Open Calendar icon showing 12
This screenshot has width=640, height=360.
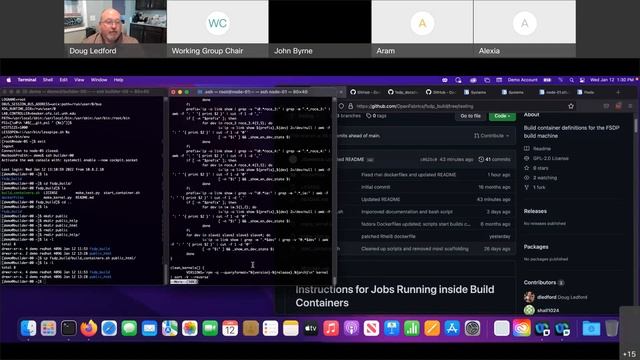click(x=230, y=328)
